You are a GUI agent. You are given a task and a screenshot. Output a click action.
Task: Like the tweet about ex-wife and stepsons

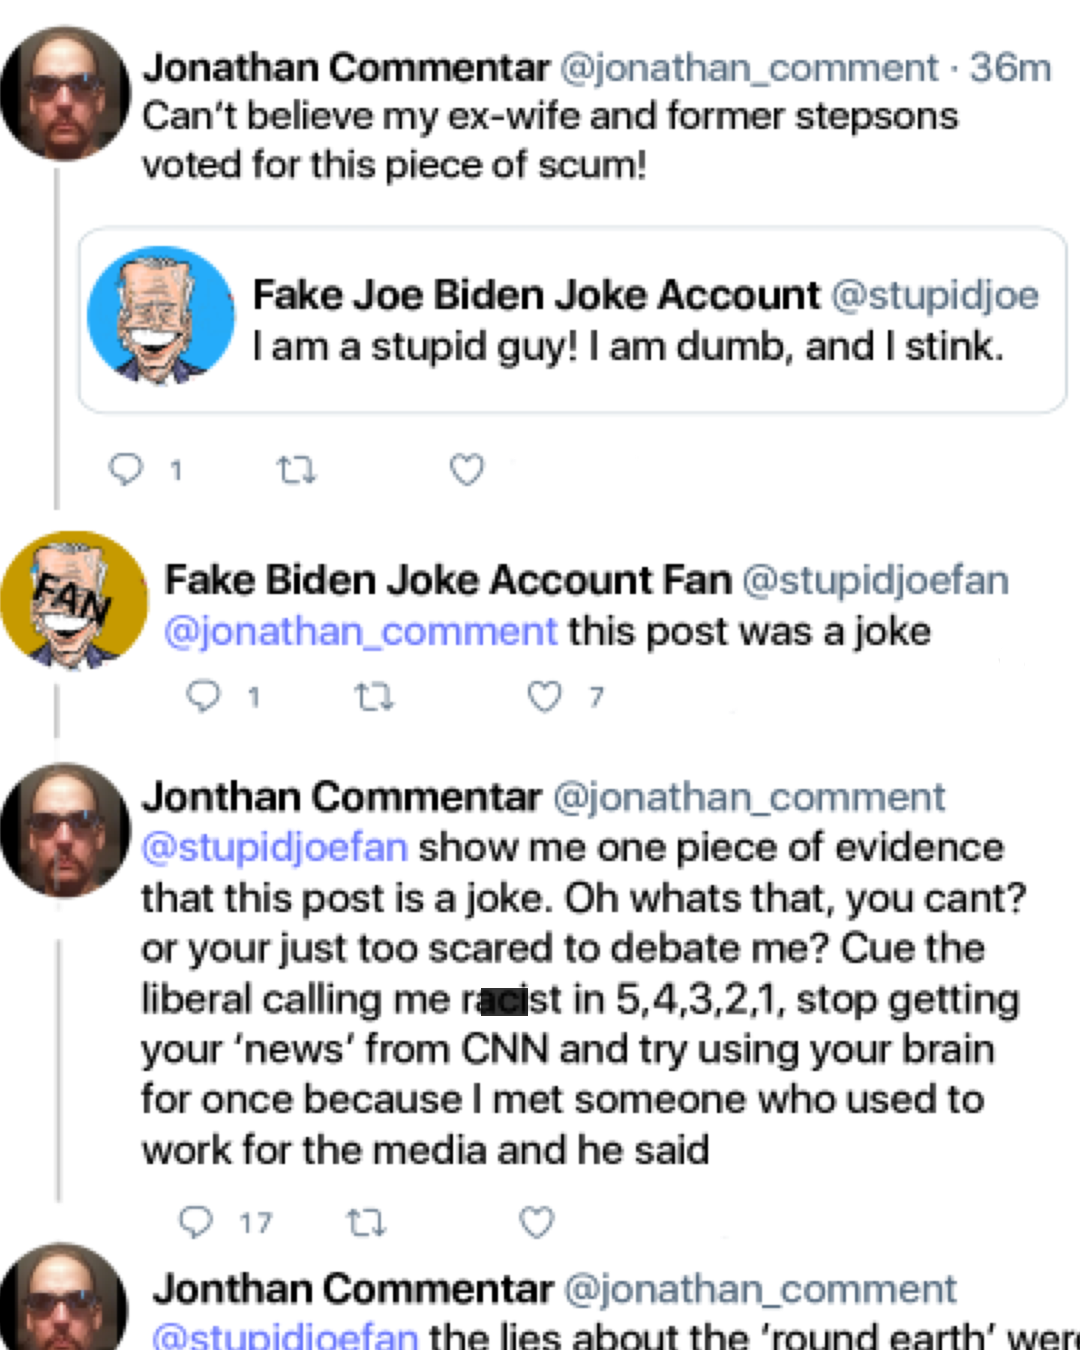[x=466, y=469]
